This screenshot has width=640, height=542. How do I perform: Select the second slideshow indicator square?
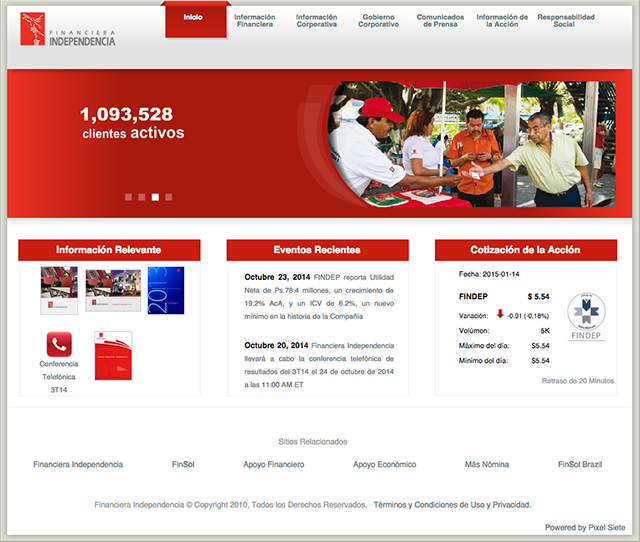142,197
